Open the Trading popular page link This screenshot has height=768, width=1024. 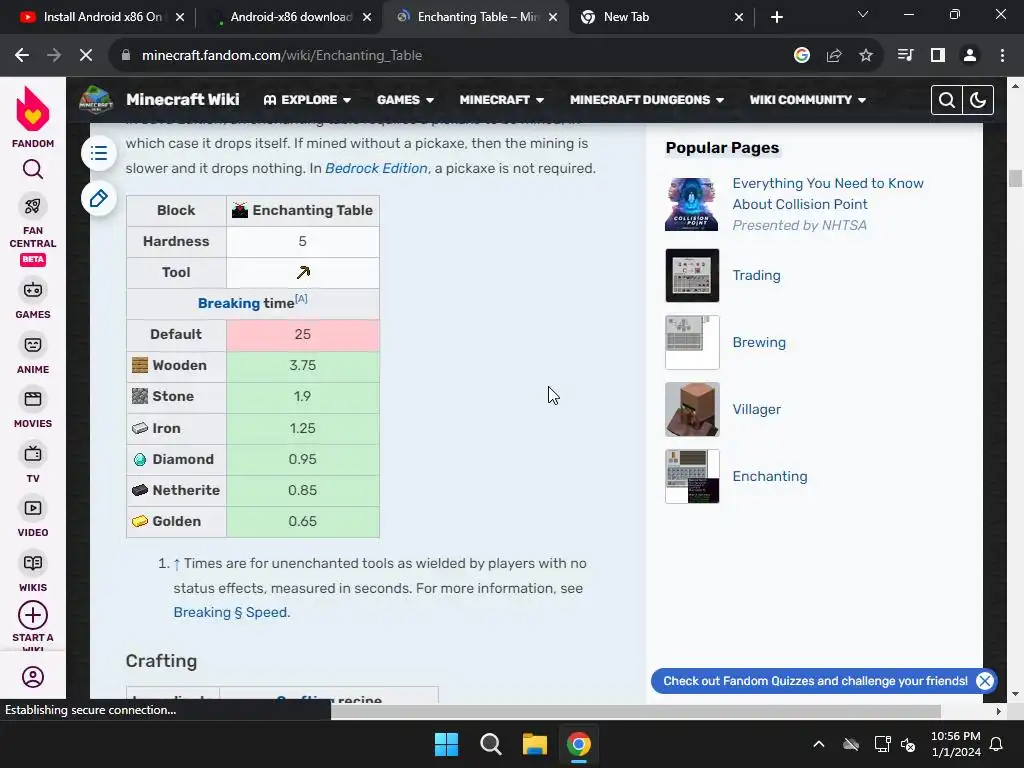coord(756,276)
